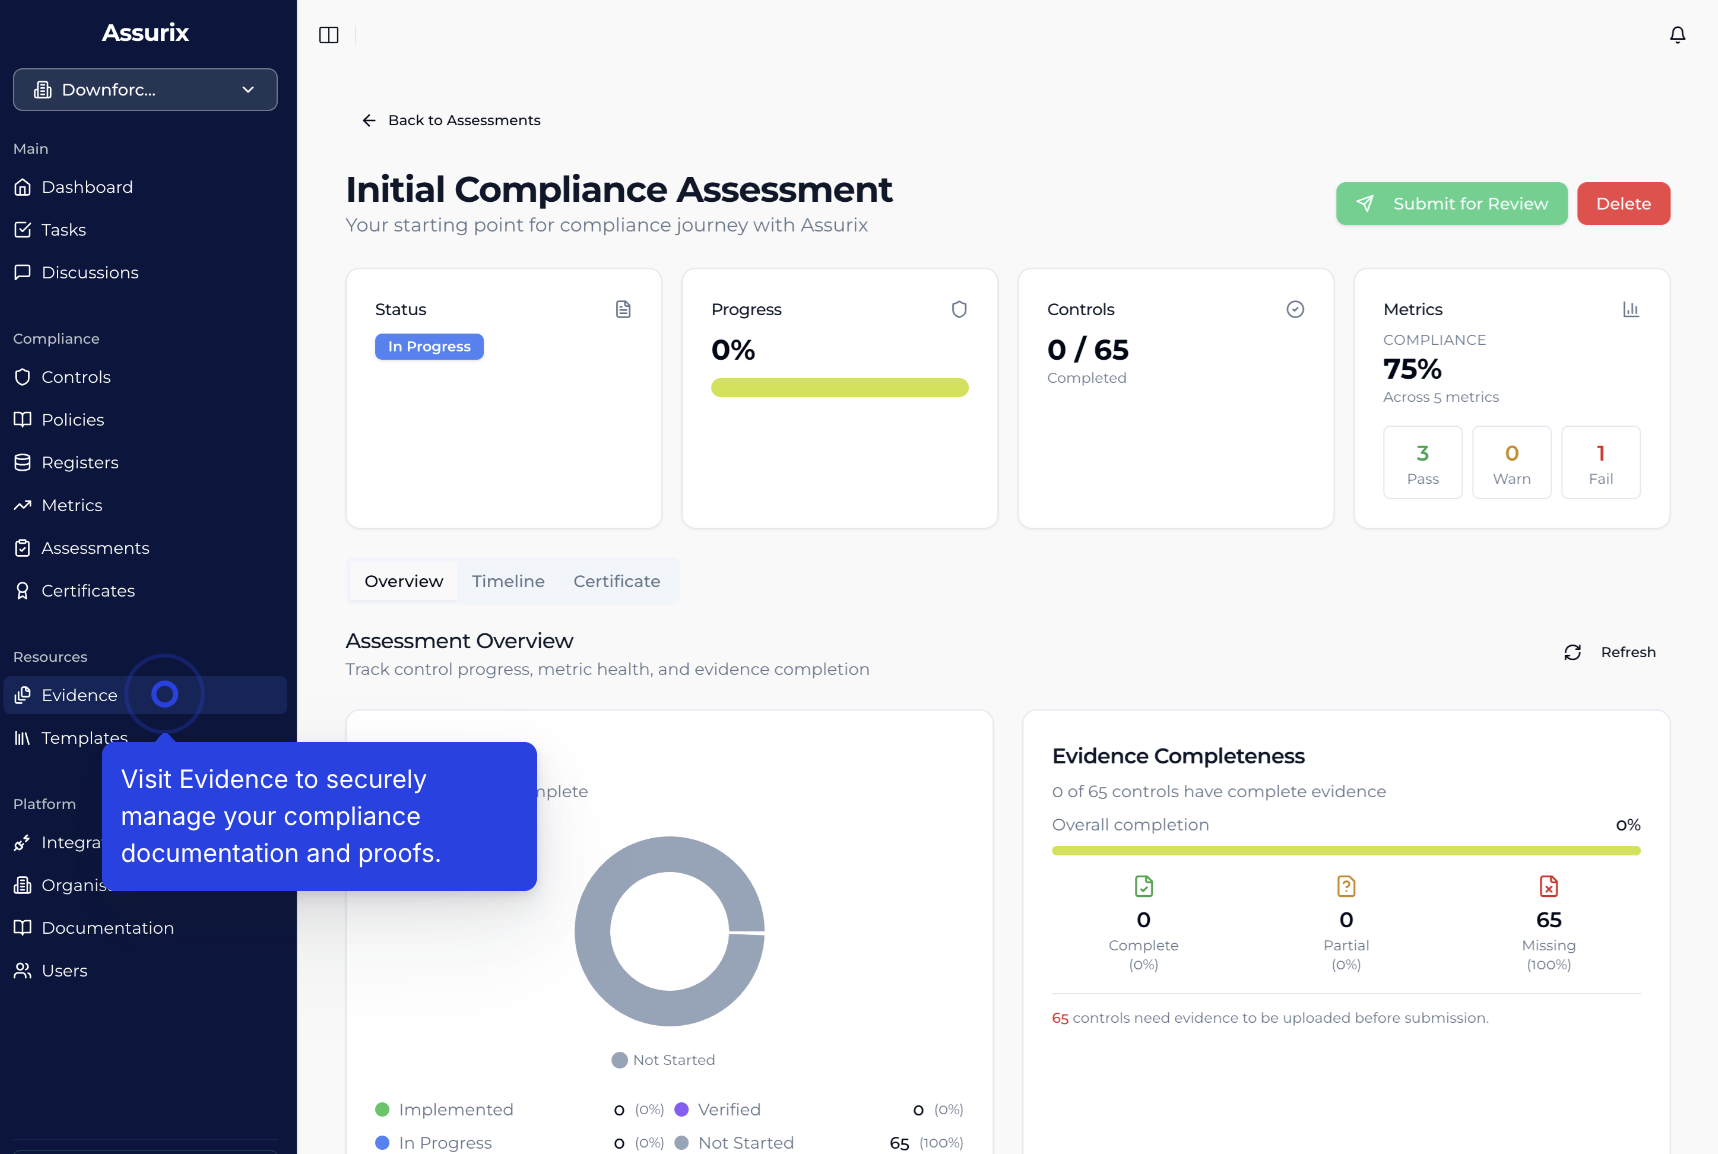Click the back arrow to Assessments
The image size is (1718, 1154).
(369, 120)
